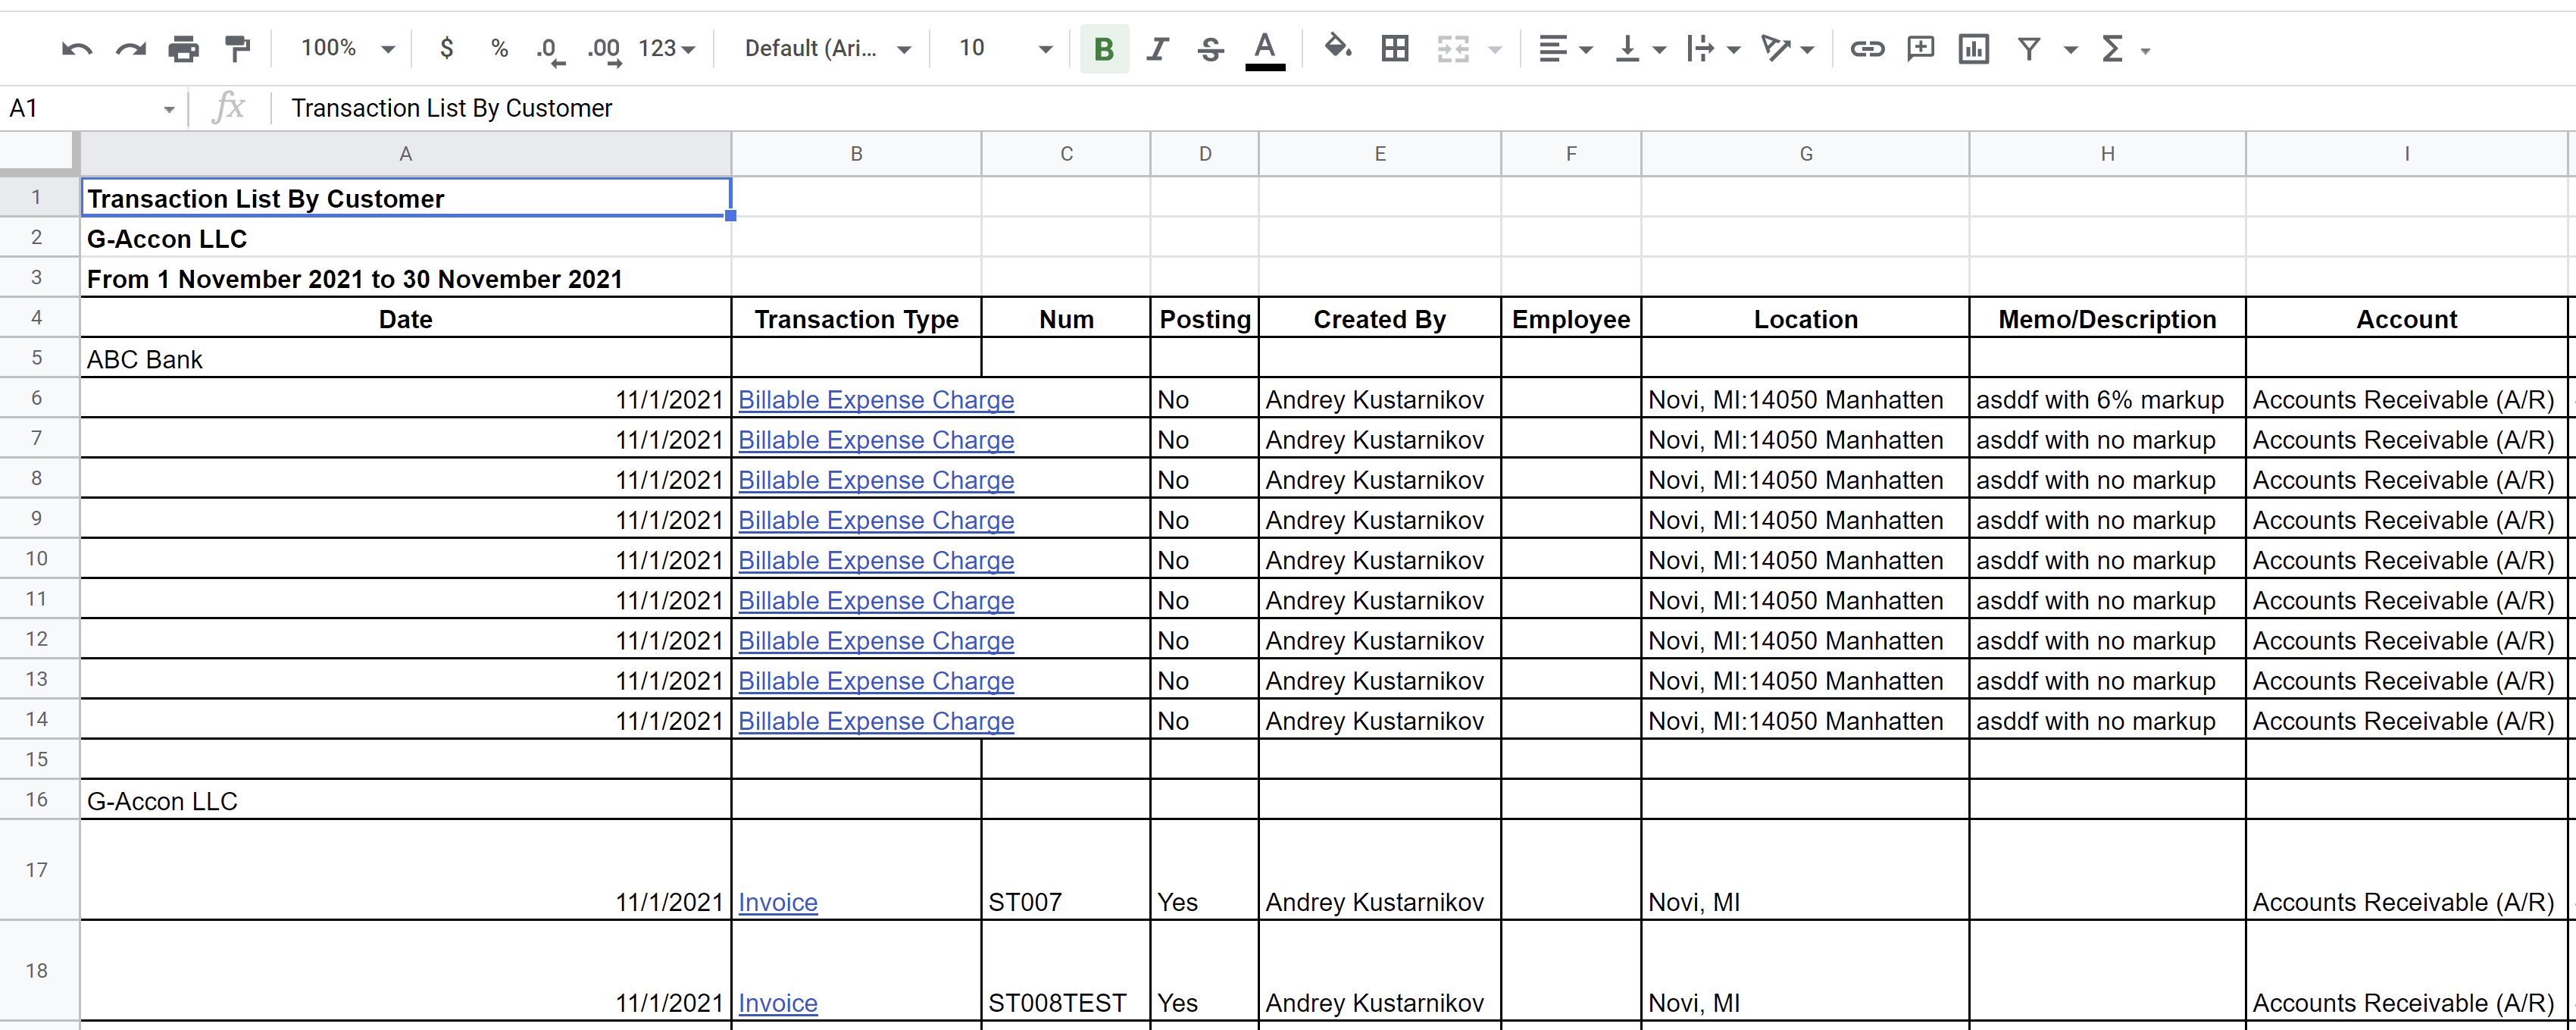This screenshot has width=2576, height=1030.
Task: Open Billable Expense Charge link in row 14
Action: click(876, 721)
